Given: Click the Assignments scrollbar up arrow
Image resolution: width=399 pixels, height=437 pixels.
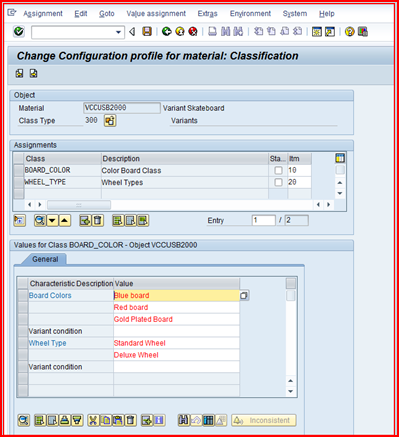Looking at the screenshot, I should [x=340, y=183].
